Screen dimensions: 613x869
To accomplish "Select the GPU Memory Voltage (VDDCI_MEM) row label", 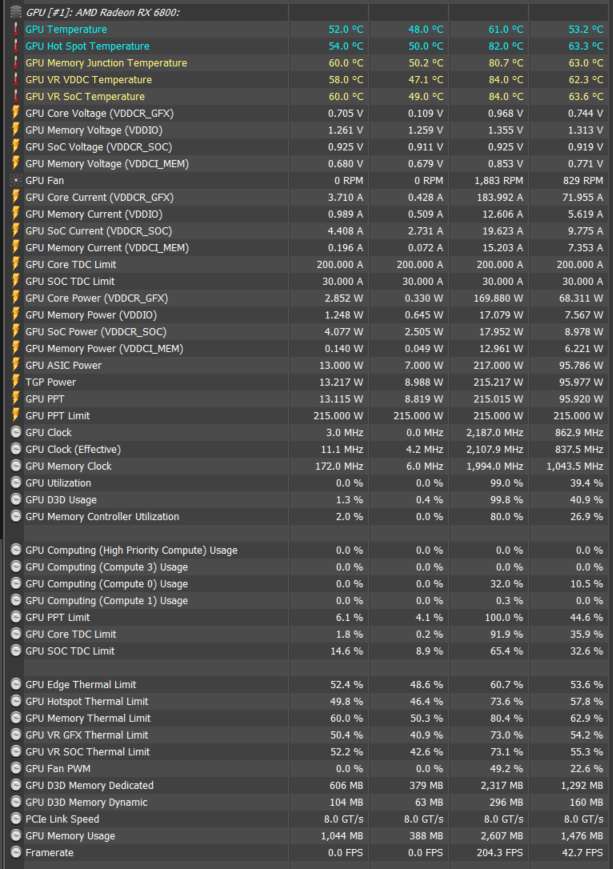I will point(107,163).
